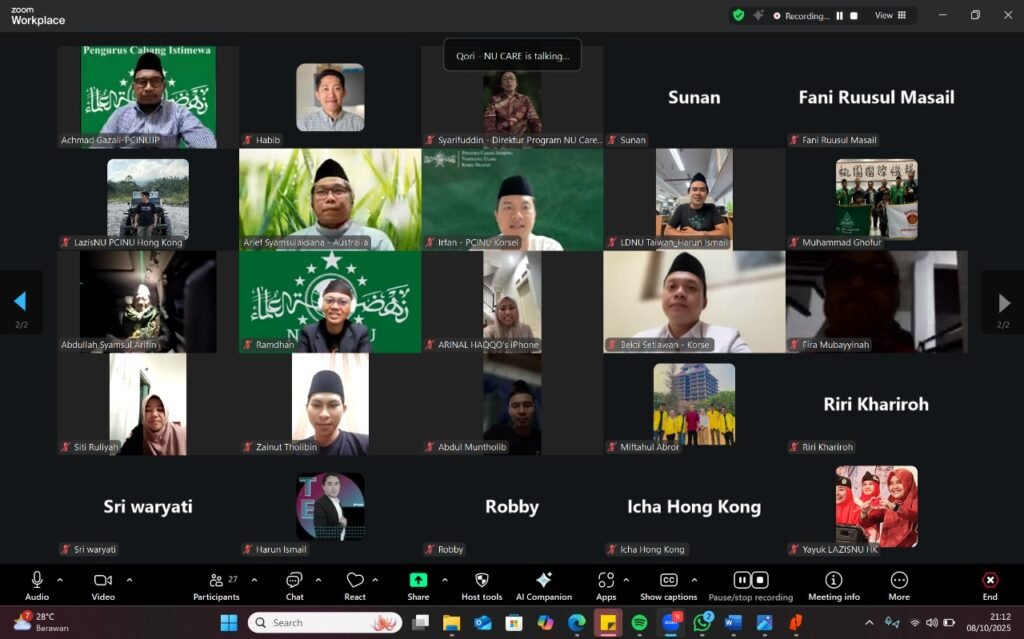Open Spotify from the Windows taskbar
This screenshot has height=639, width=1024.
tap(639, 623)
